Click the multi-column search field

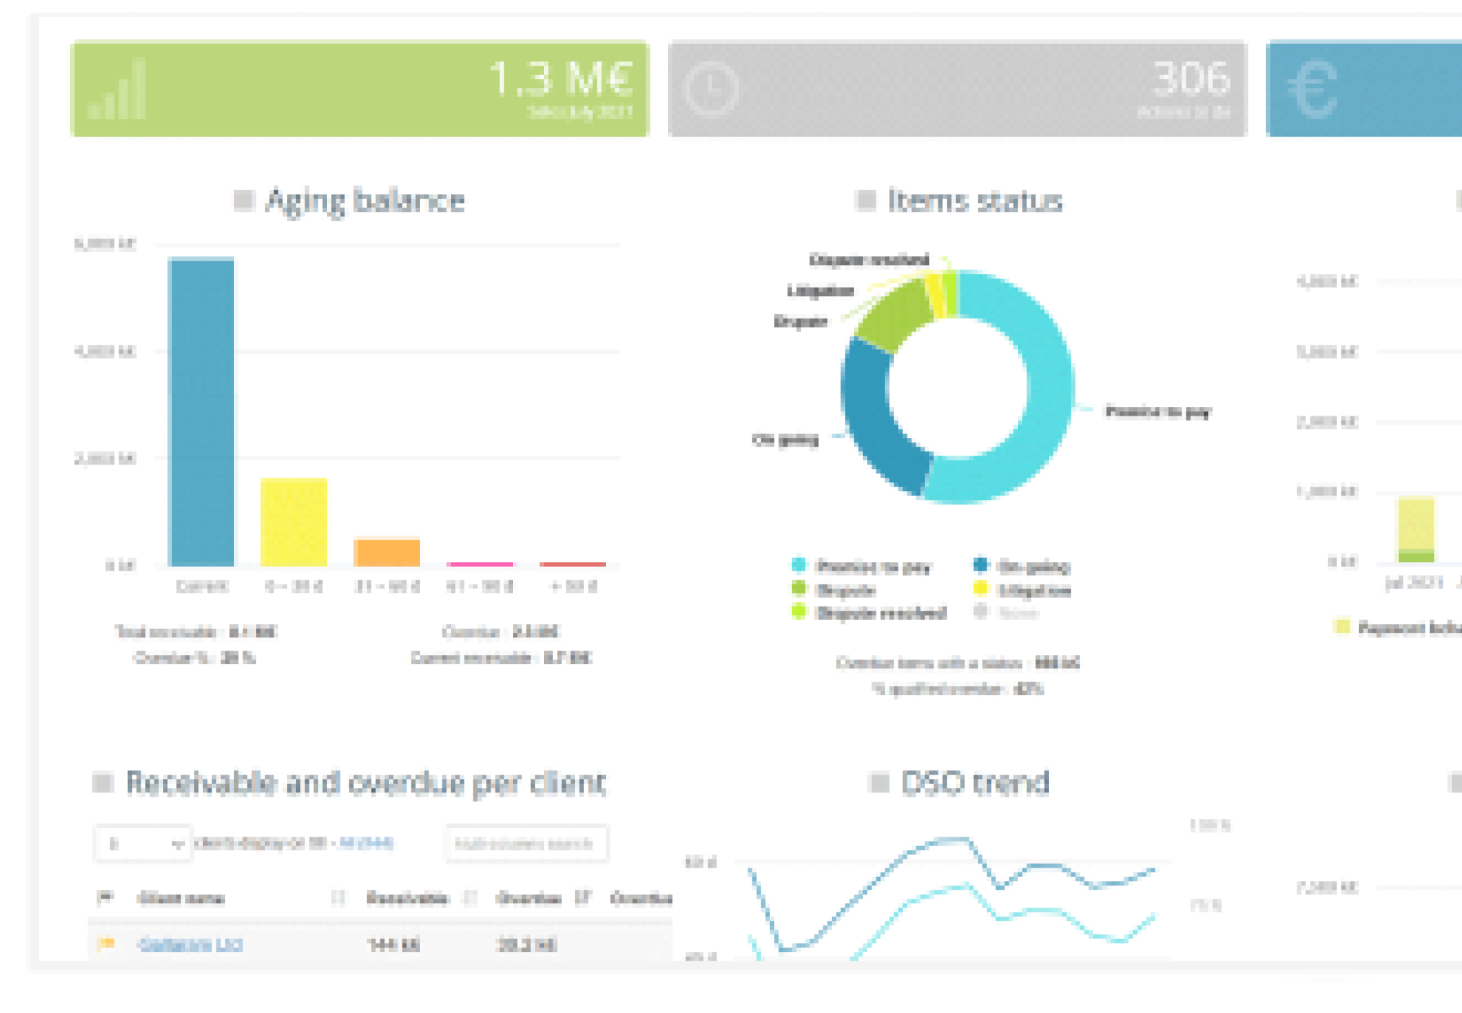[x=526, y=844]
